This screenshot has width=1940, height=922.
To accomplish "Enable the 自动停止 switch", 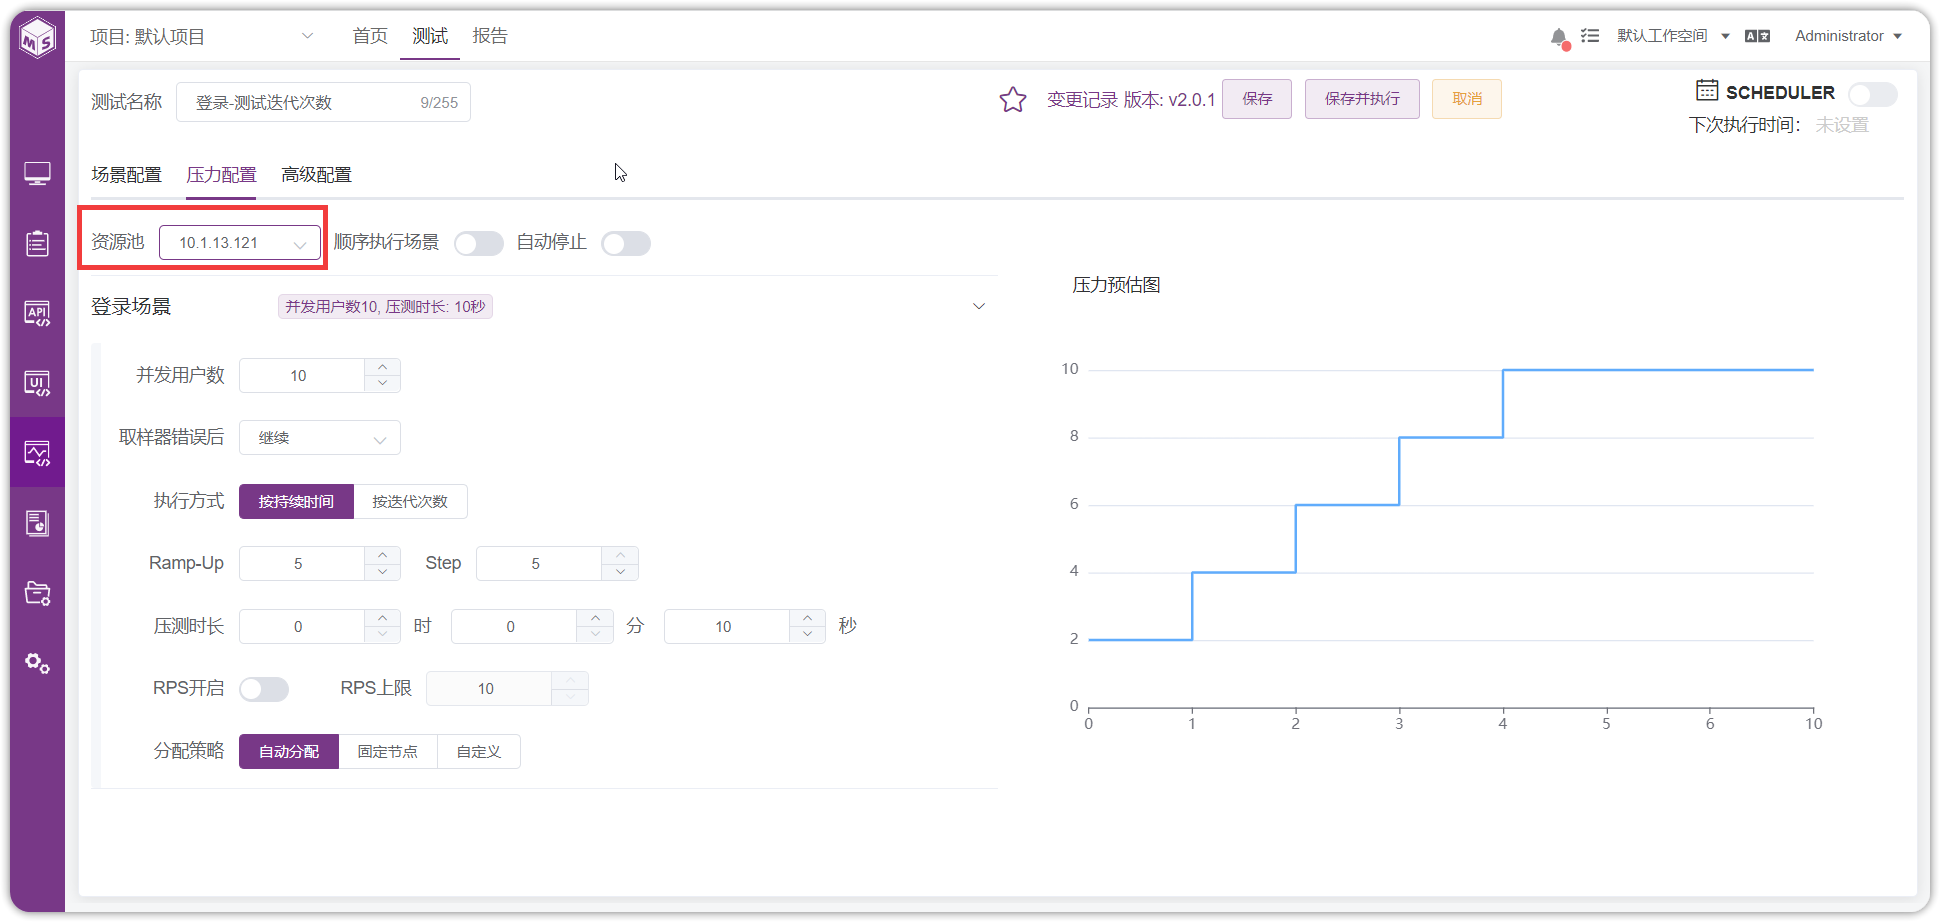I will click(626, 243).
